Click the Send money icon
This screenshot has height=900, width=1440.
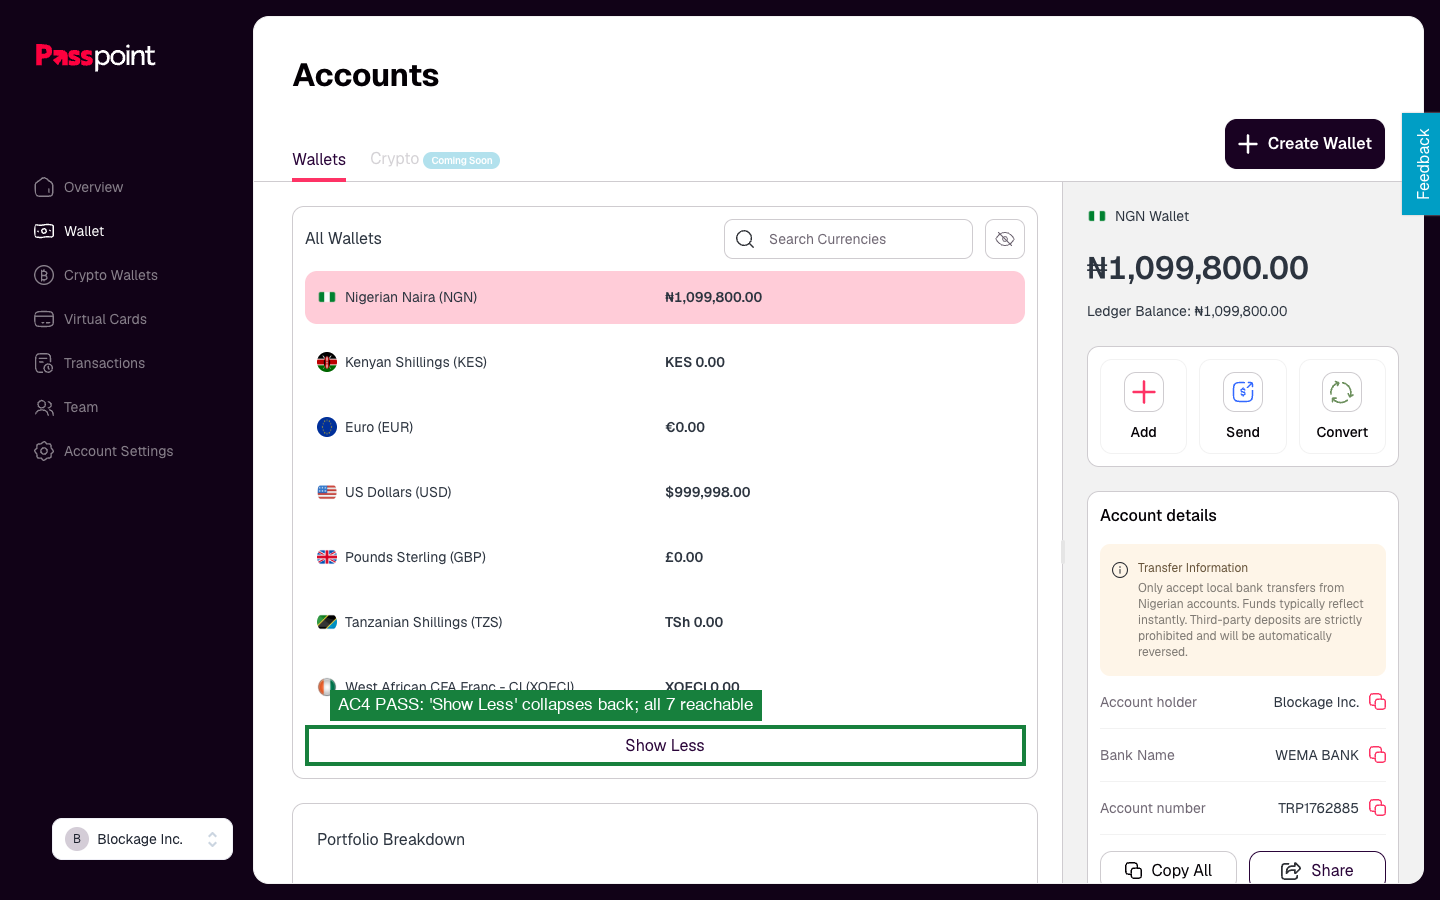point(1243,392)
